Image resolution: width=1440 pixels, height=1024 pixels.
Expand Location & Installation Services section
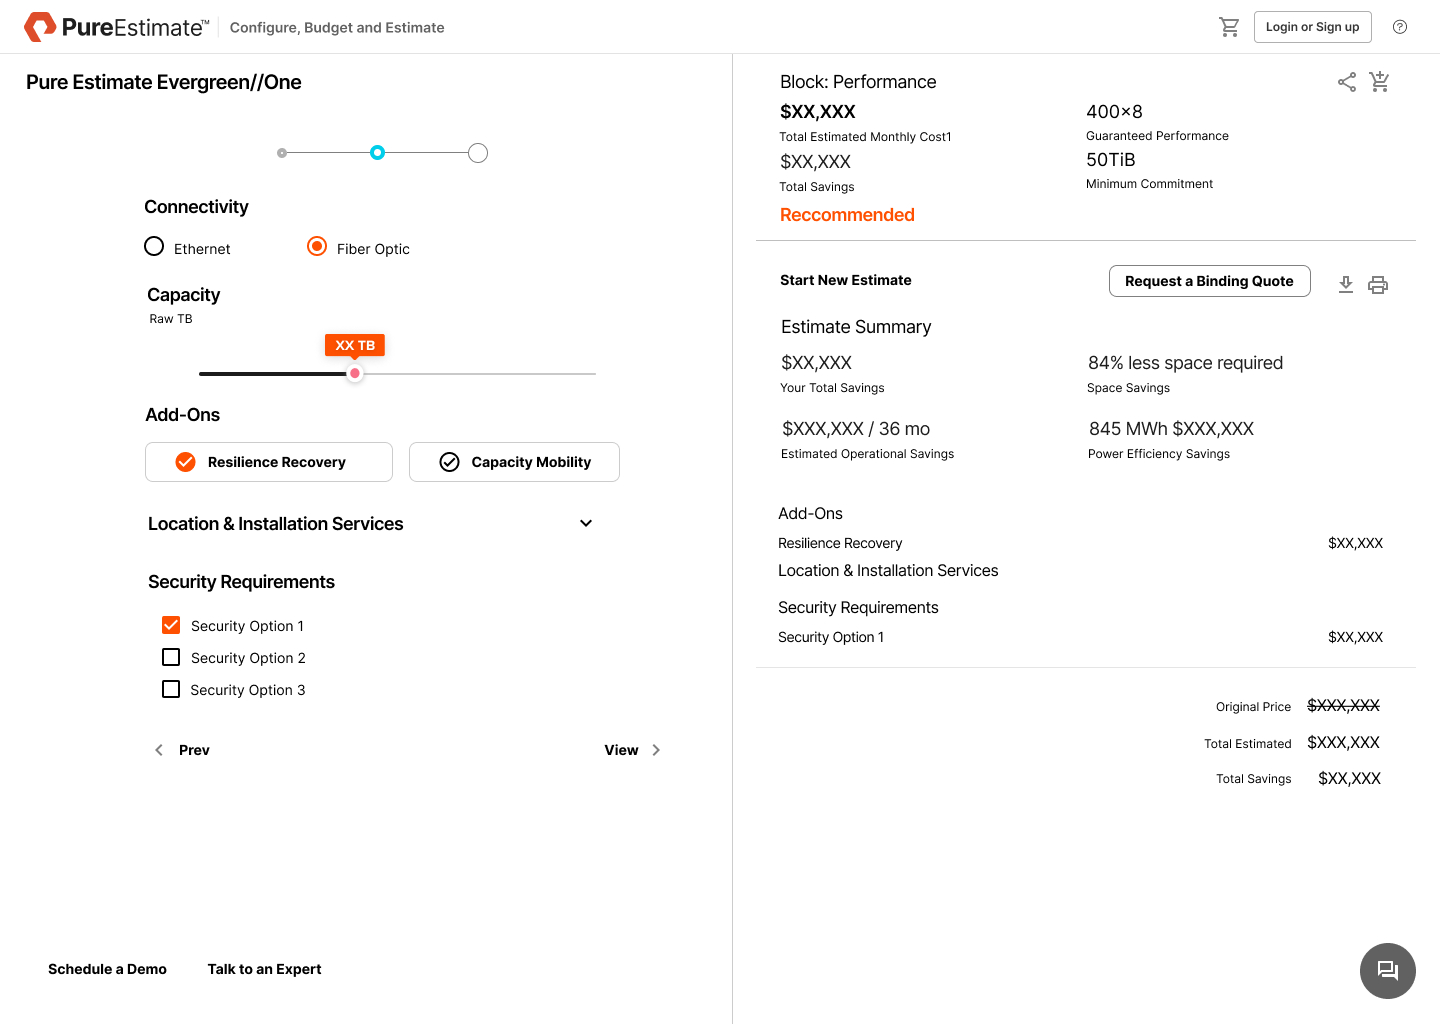586,523
